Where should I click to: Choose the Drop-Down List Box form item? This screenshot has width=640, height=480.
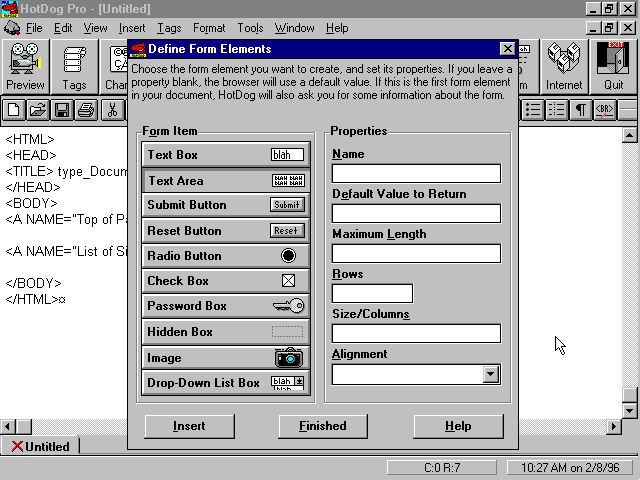pos(225,383)
